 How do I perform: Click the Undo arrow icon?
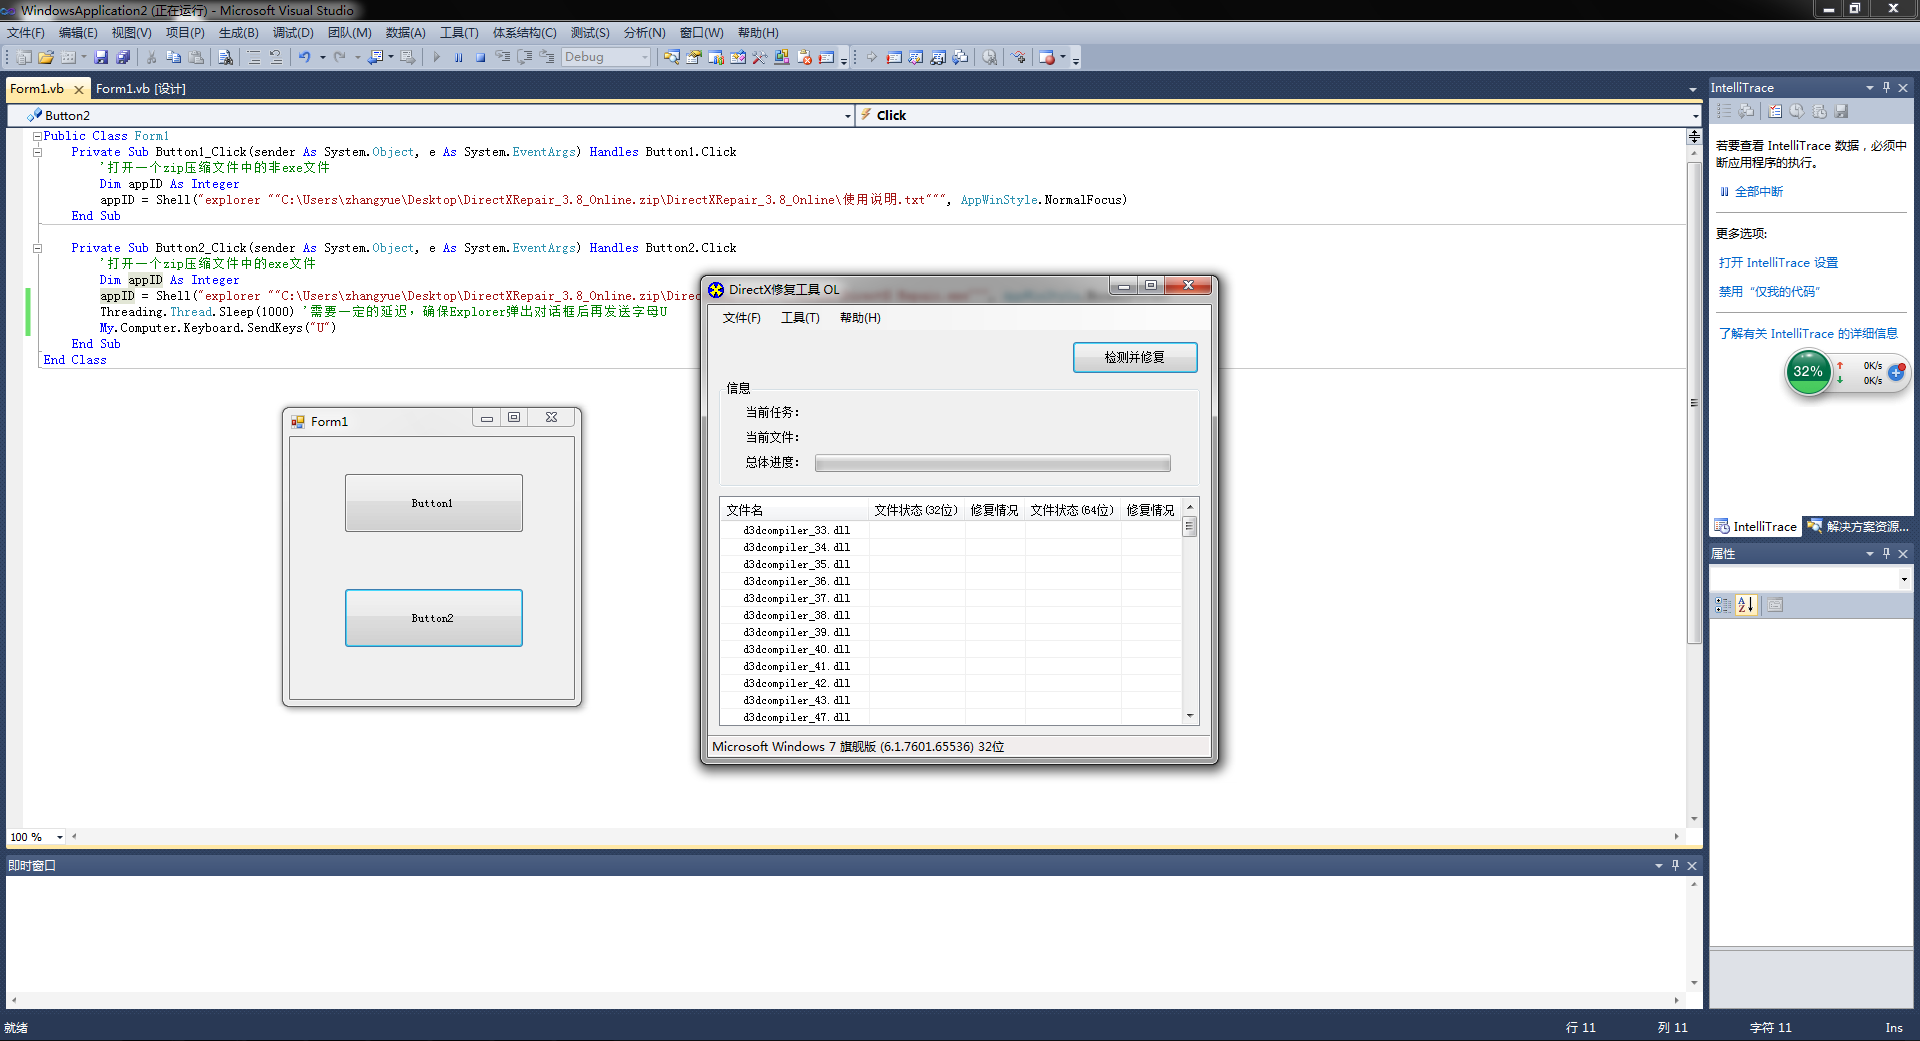(305, 57)
